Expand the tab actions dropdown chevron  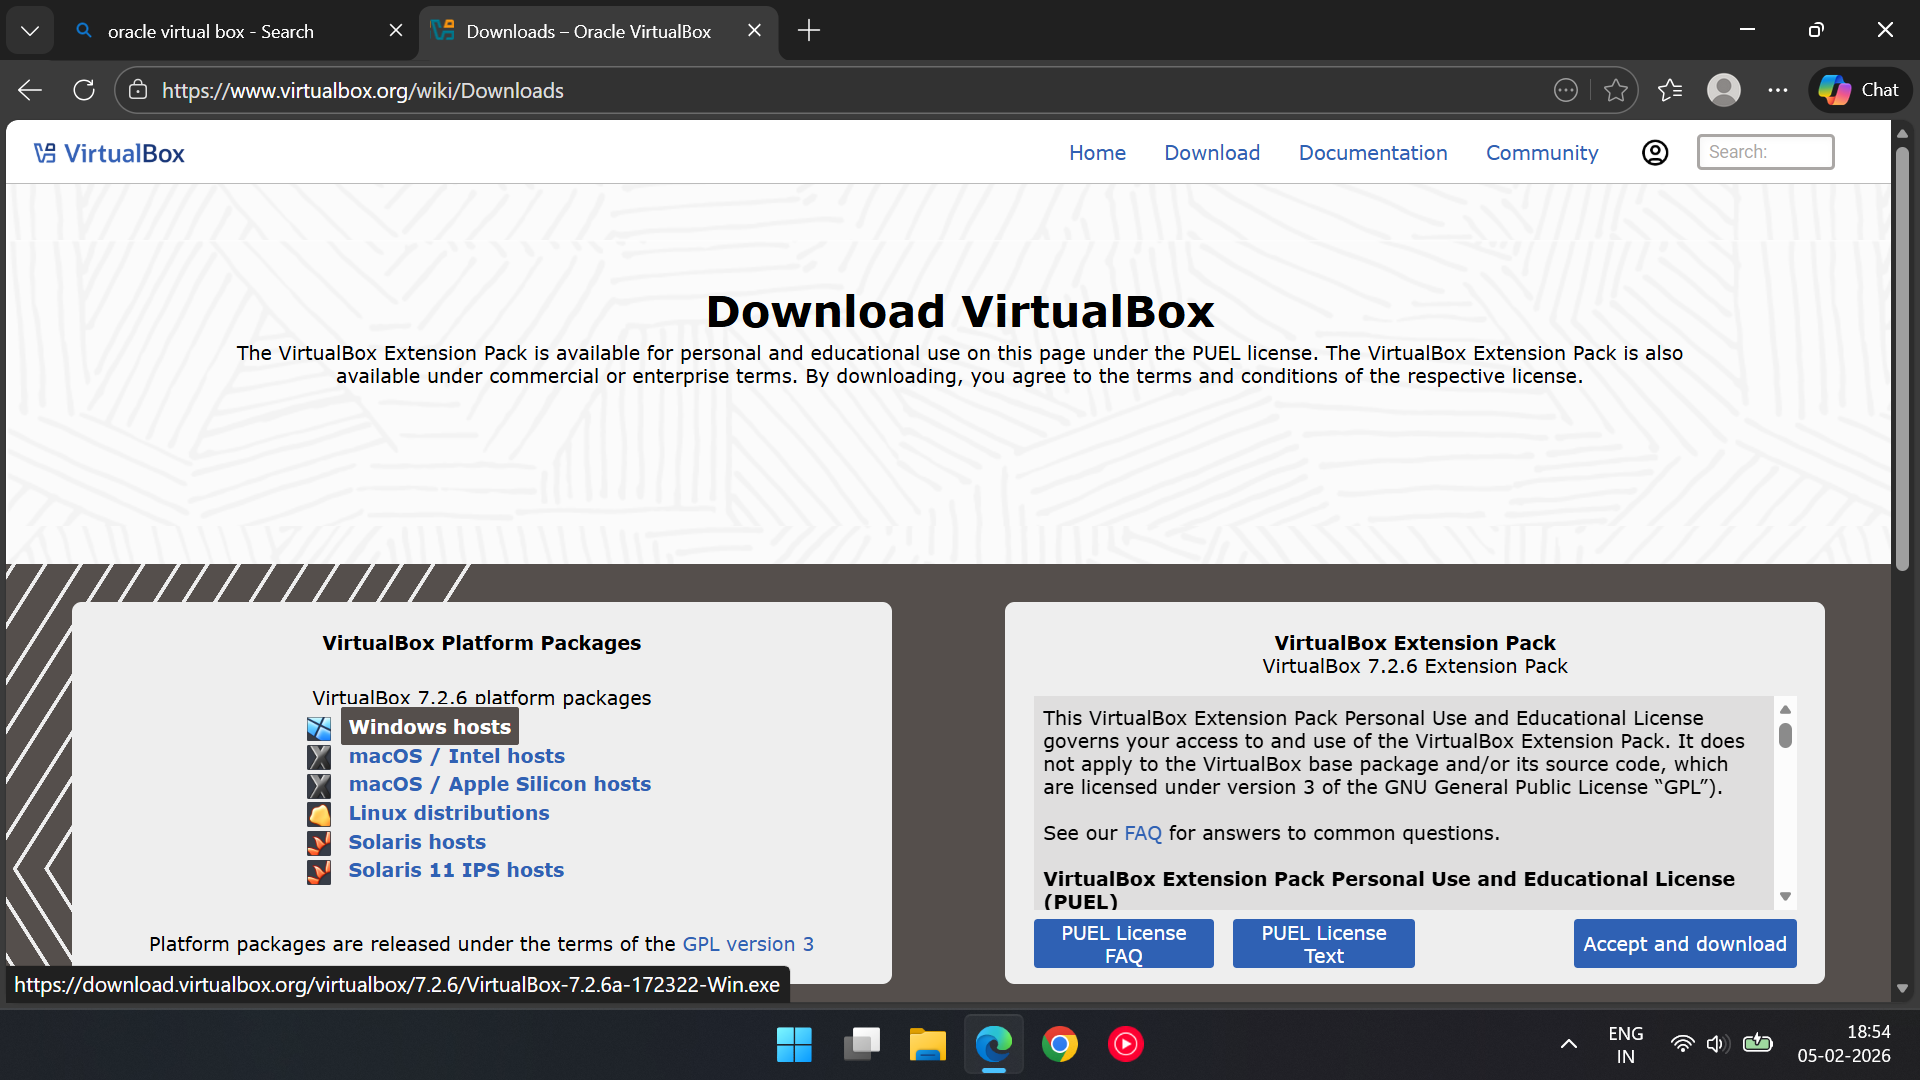(30, 30)
